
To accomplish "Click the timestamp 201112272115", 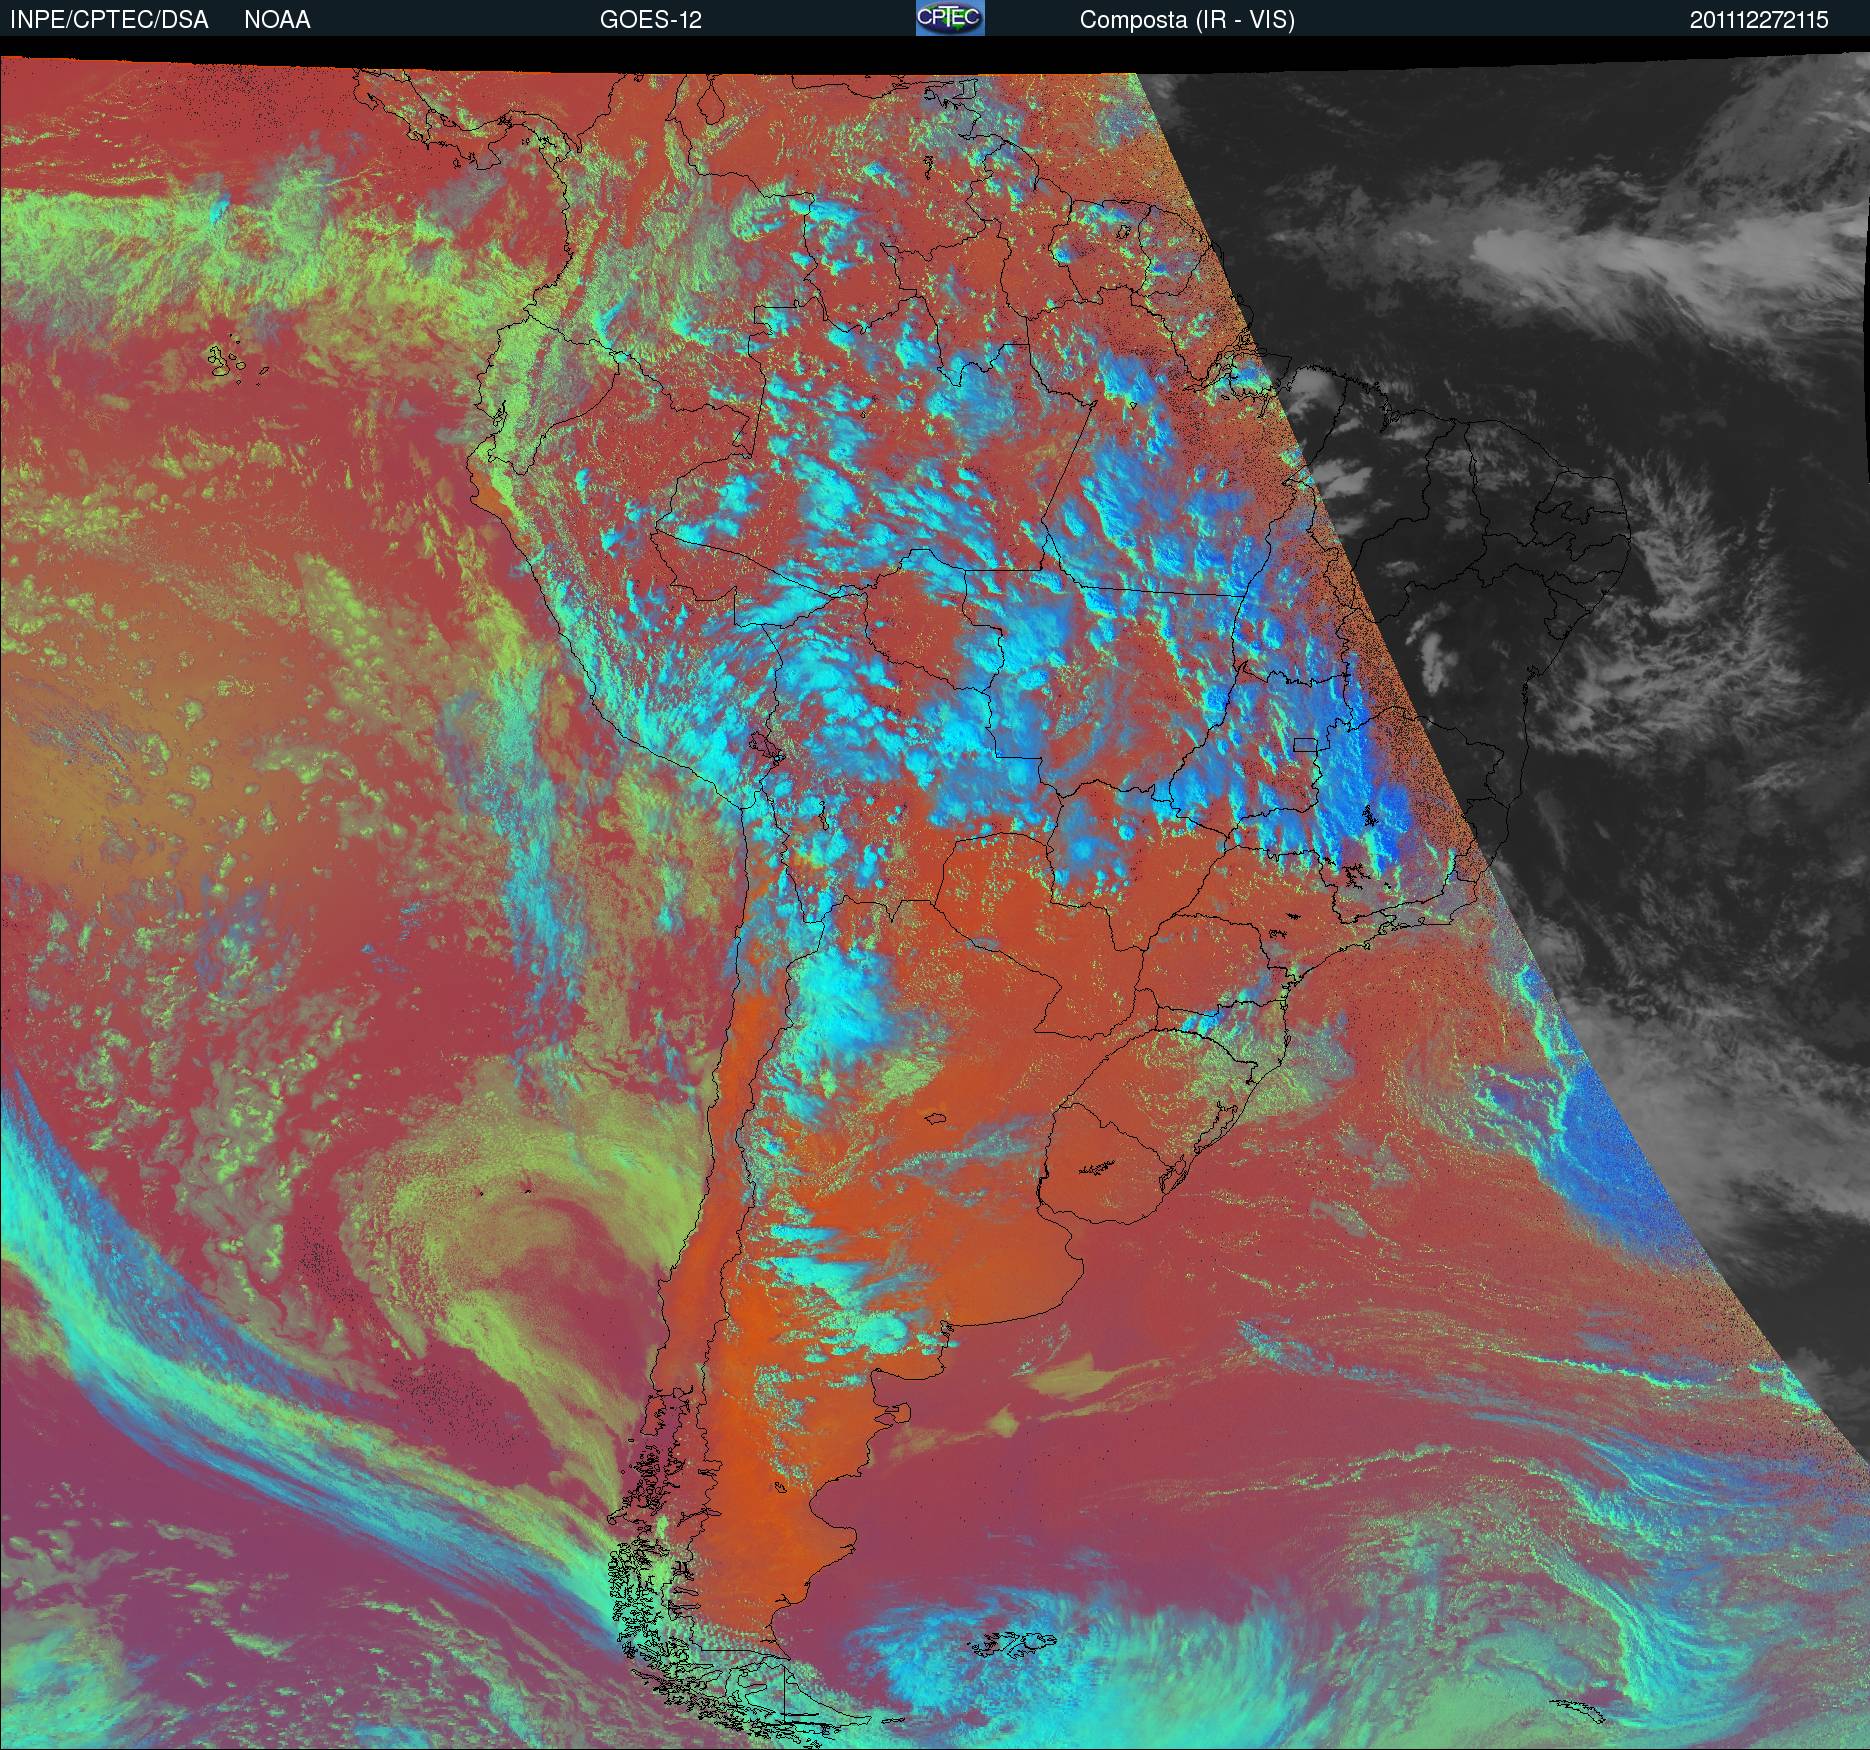I will pos(1759,20).
